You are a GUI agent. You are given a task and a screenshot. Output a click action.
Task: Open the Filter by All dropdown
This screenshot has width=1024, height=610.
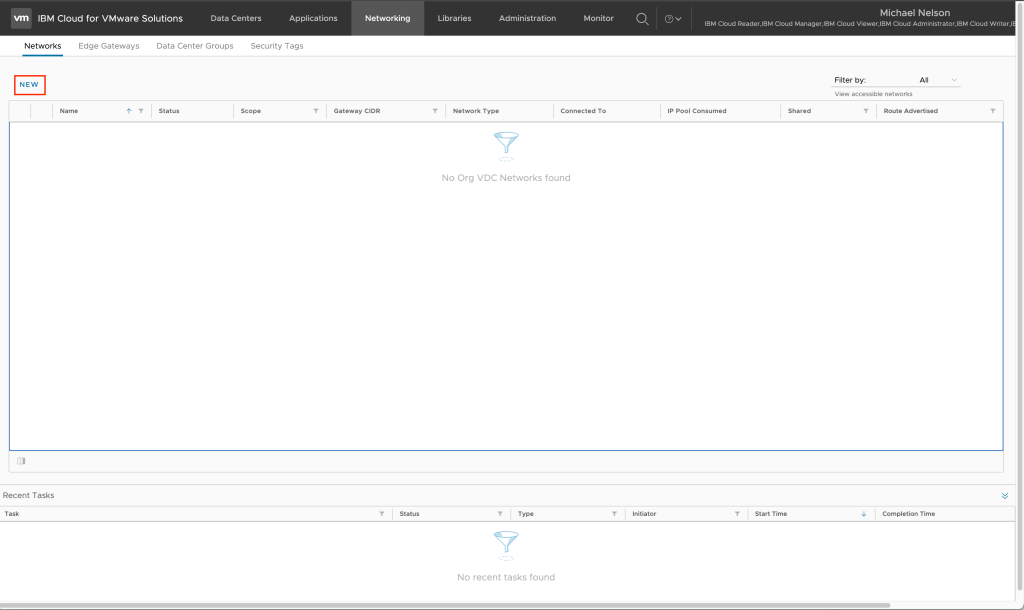938,80
